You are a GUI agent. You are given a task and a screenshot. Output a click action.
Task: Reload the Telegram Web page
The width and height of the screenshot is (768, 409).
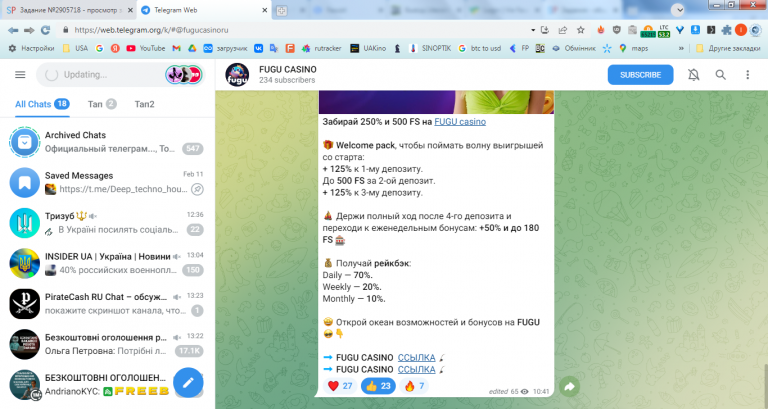click(x=46, y=30)
